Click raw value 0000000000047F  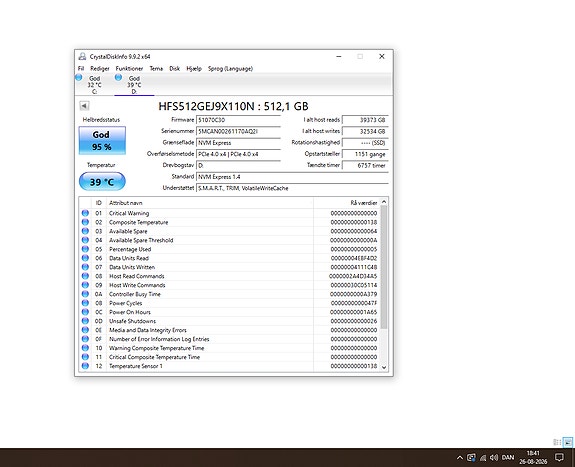pos(354,303)
